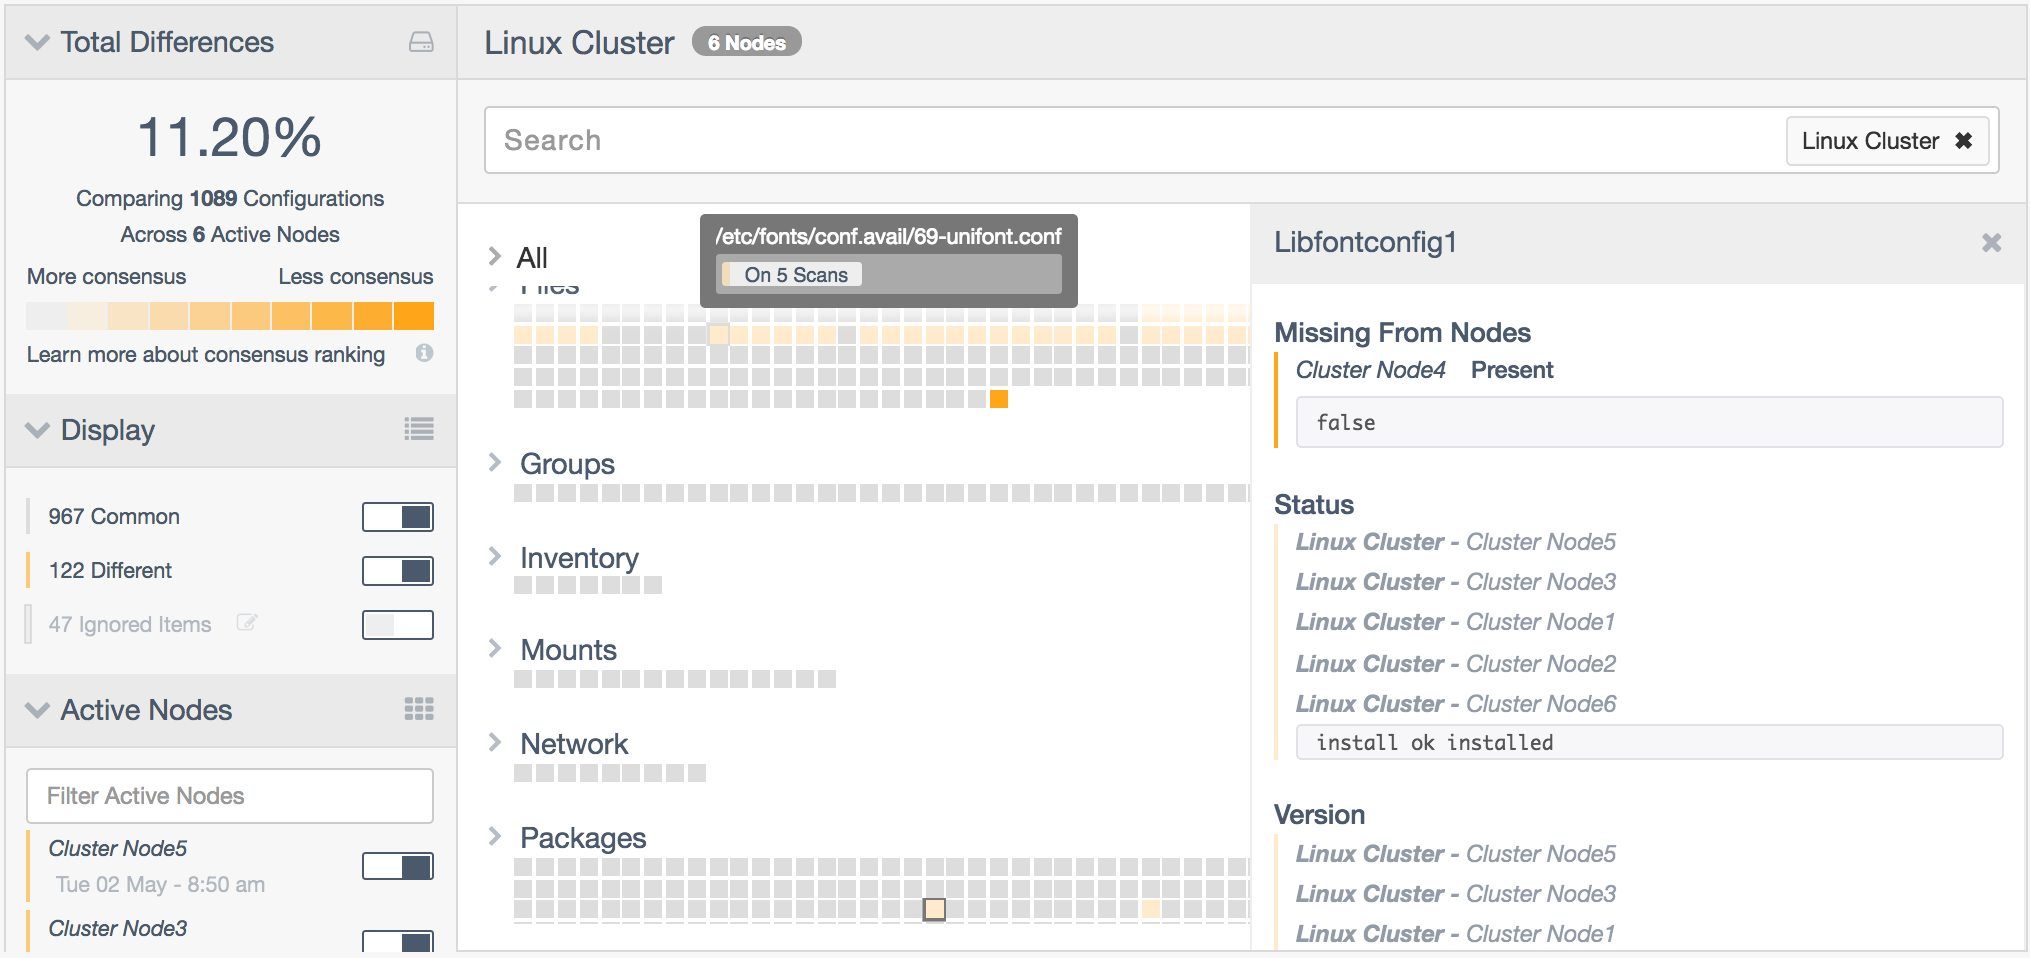Click the Libfontconfig1 panel title
The width and height of the screenshot is (2030, 958).
pyautogui.click(x=1365, y=242)
